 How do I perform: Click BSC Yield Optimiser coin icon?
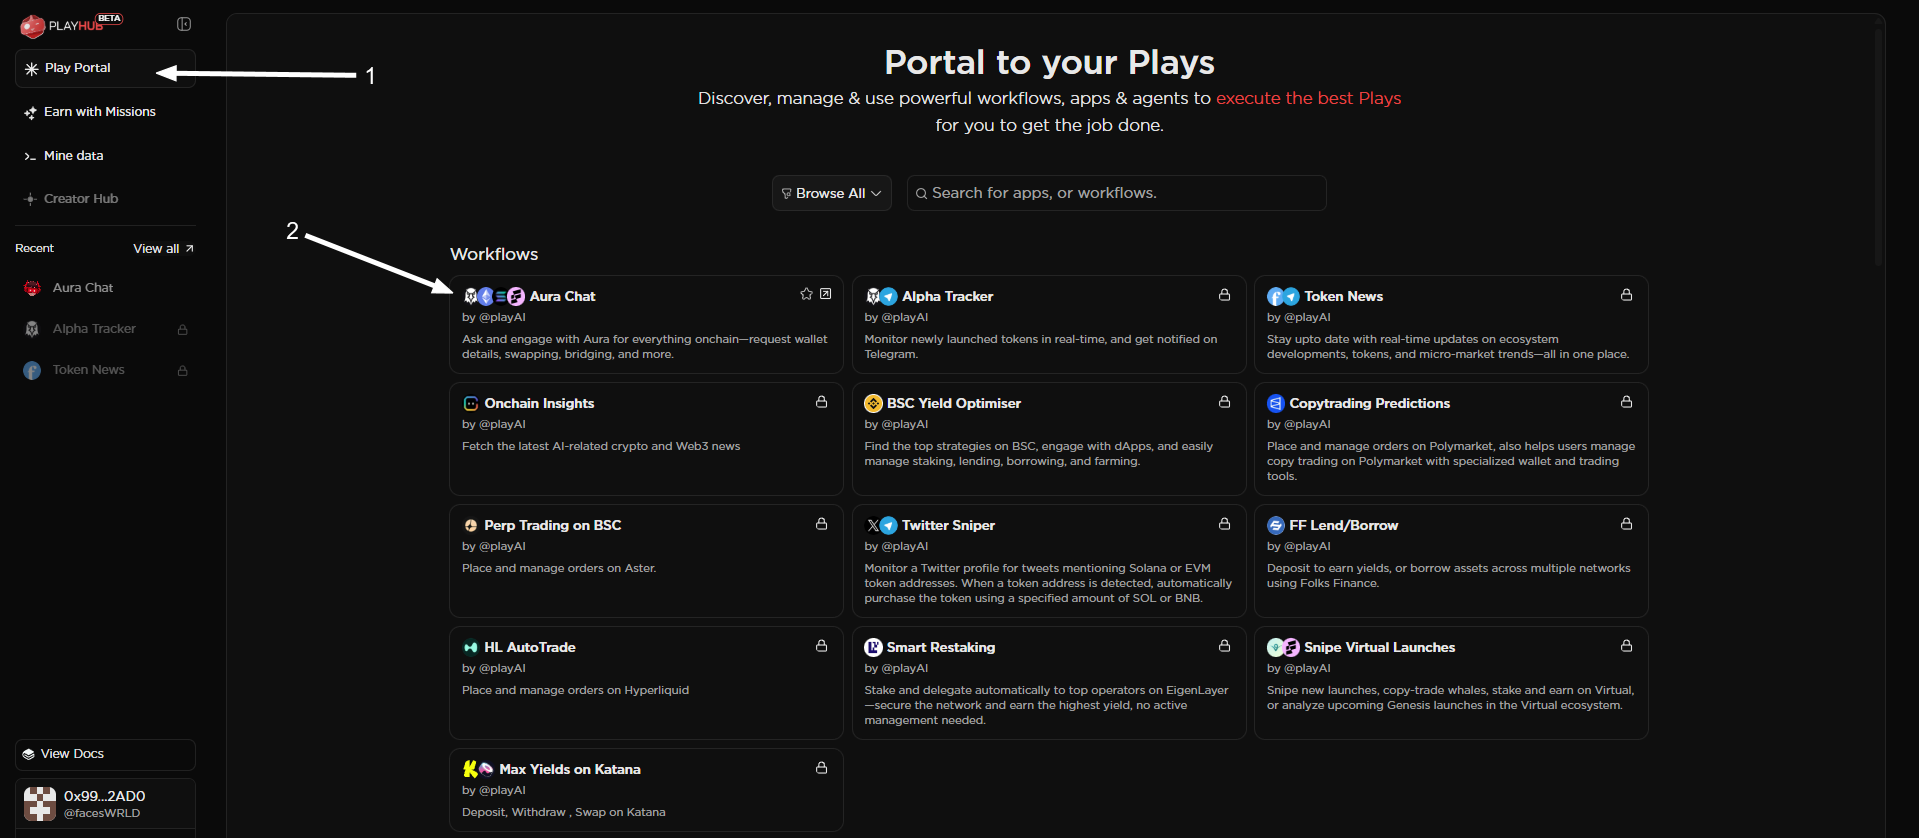pos(873,404)
